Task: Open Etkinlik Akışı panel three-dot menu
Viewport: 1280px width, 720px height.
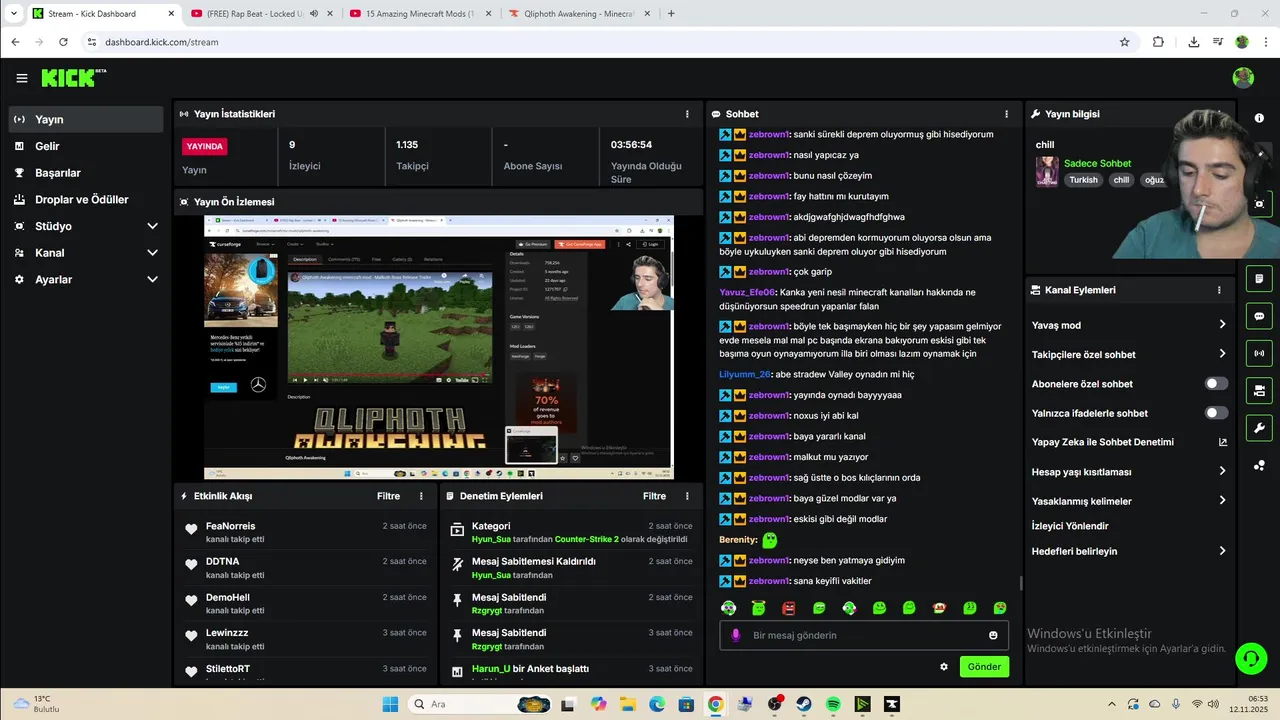Action: click(421, 496)
